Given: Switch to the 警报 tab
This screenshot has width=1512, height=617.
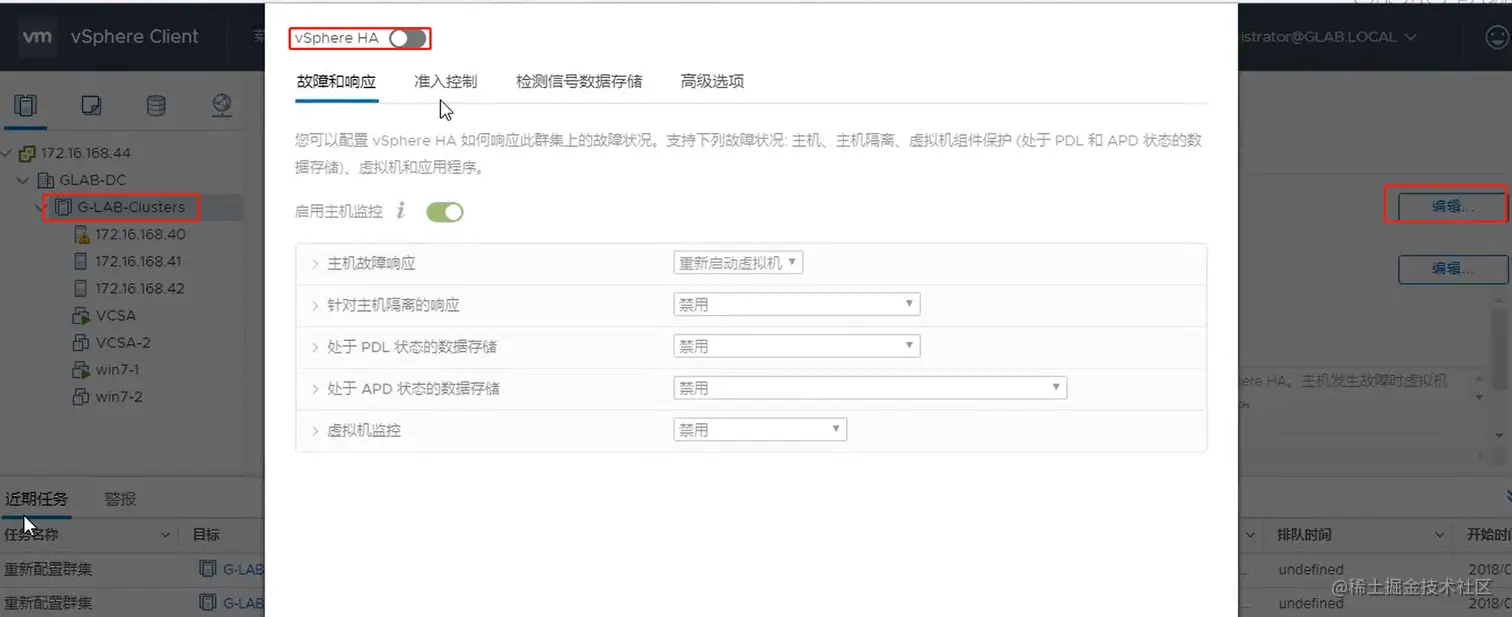Looking at the screenshot, I should (x=120, y=499).
